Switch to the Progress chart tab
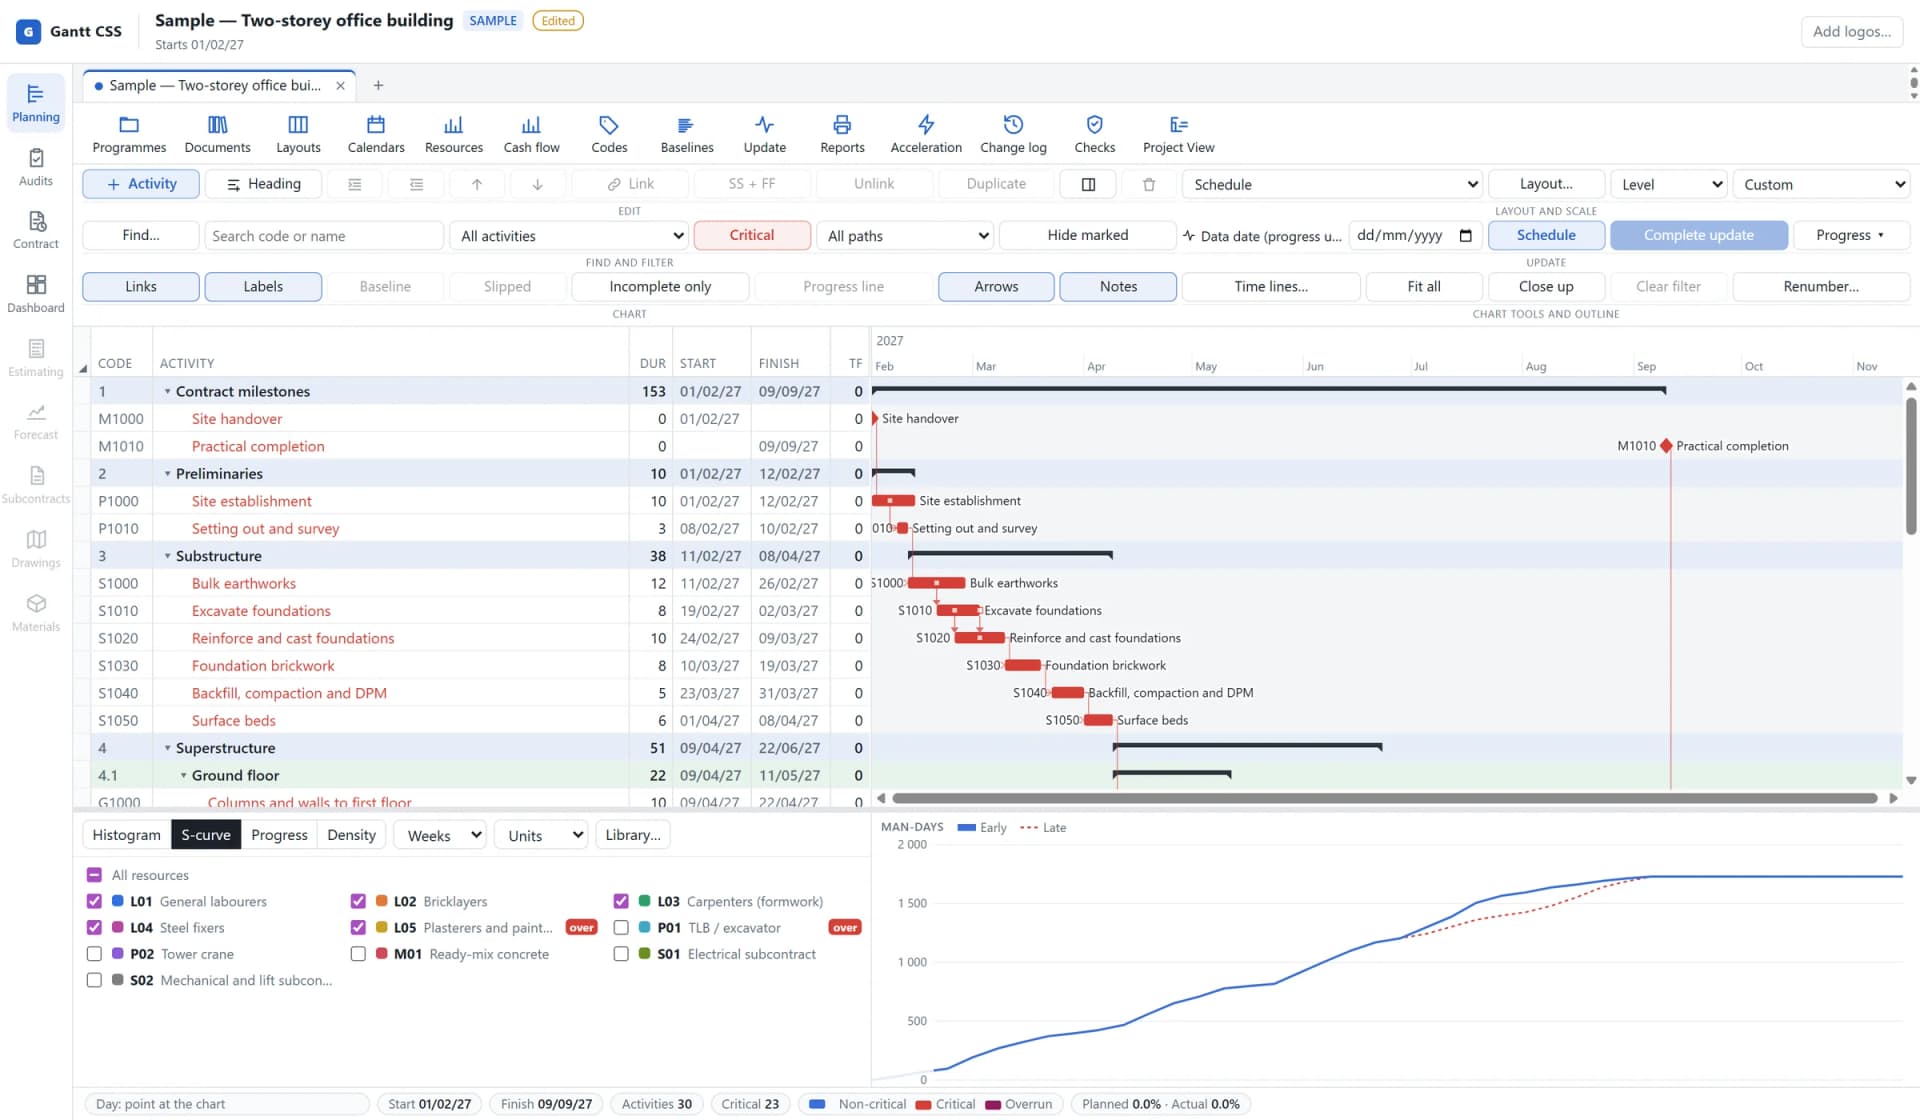 tap(279, 835)
